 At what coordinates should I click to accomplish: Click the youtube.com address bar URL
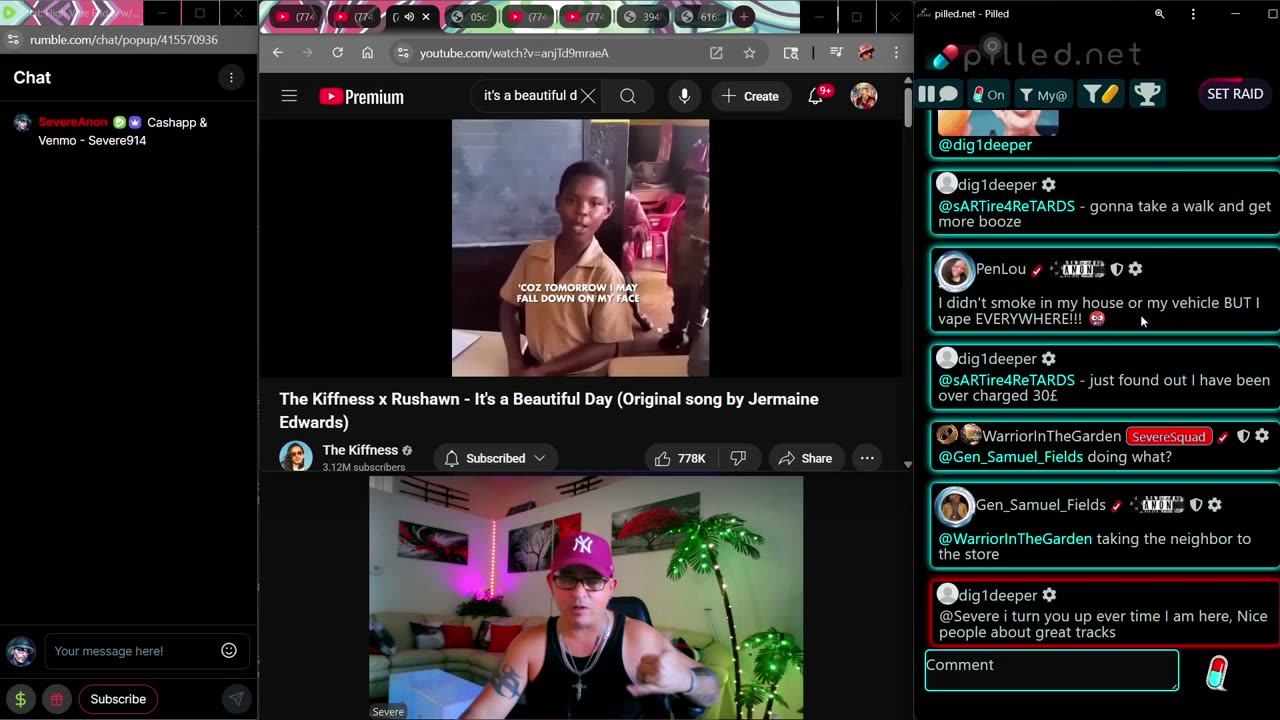click(x=514, y=53)
